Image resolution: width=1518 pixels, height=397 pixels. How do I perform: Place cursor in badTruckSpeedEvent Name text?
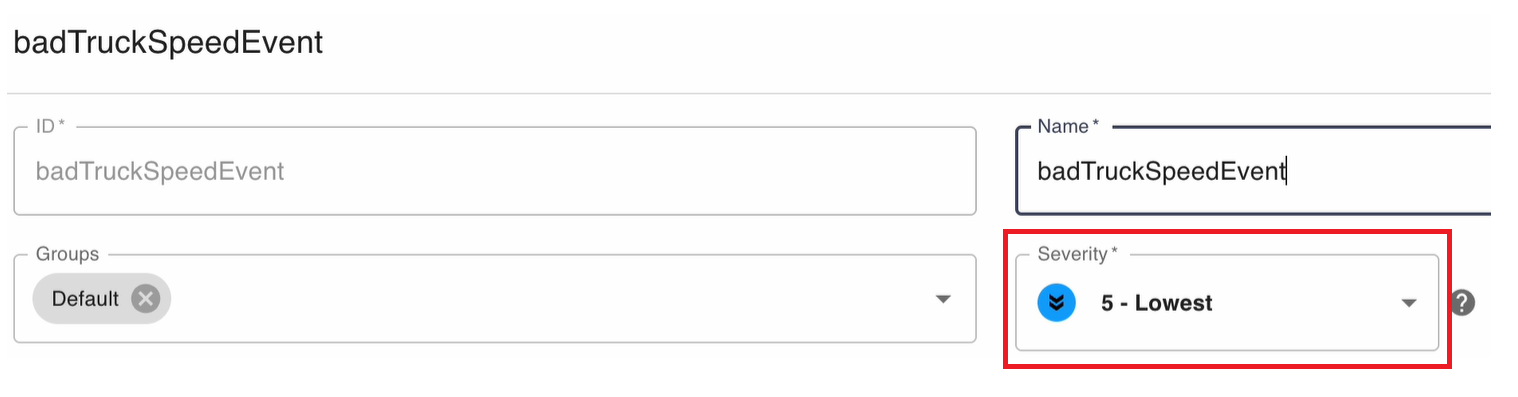coord(1160,171)
